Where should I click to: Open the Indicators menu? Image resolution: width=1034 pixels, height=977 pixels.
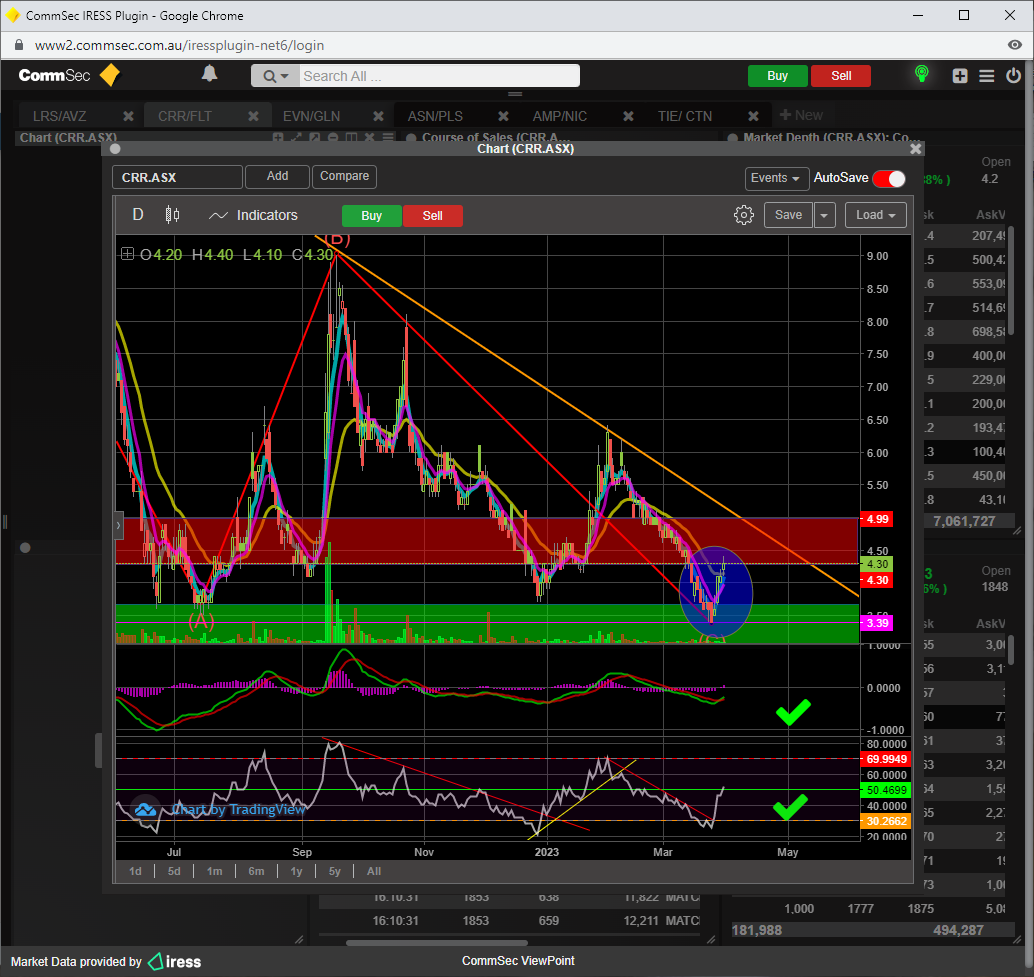(253, 216)
